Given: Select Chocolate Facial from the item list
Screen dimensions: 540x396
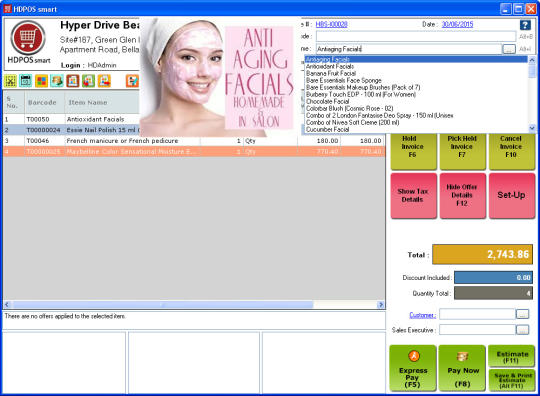Looking at the screenshot, I should [416, 102].
